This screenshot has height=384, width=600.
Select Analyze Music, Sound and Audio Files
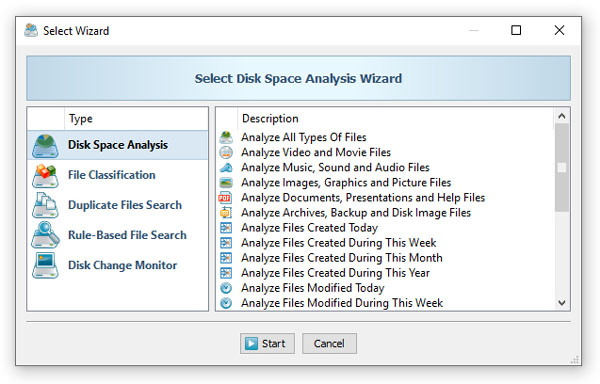tap(385, 167)
